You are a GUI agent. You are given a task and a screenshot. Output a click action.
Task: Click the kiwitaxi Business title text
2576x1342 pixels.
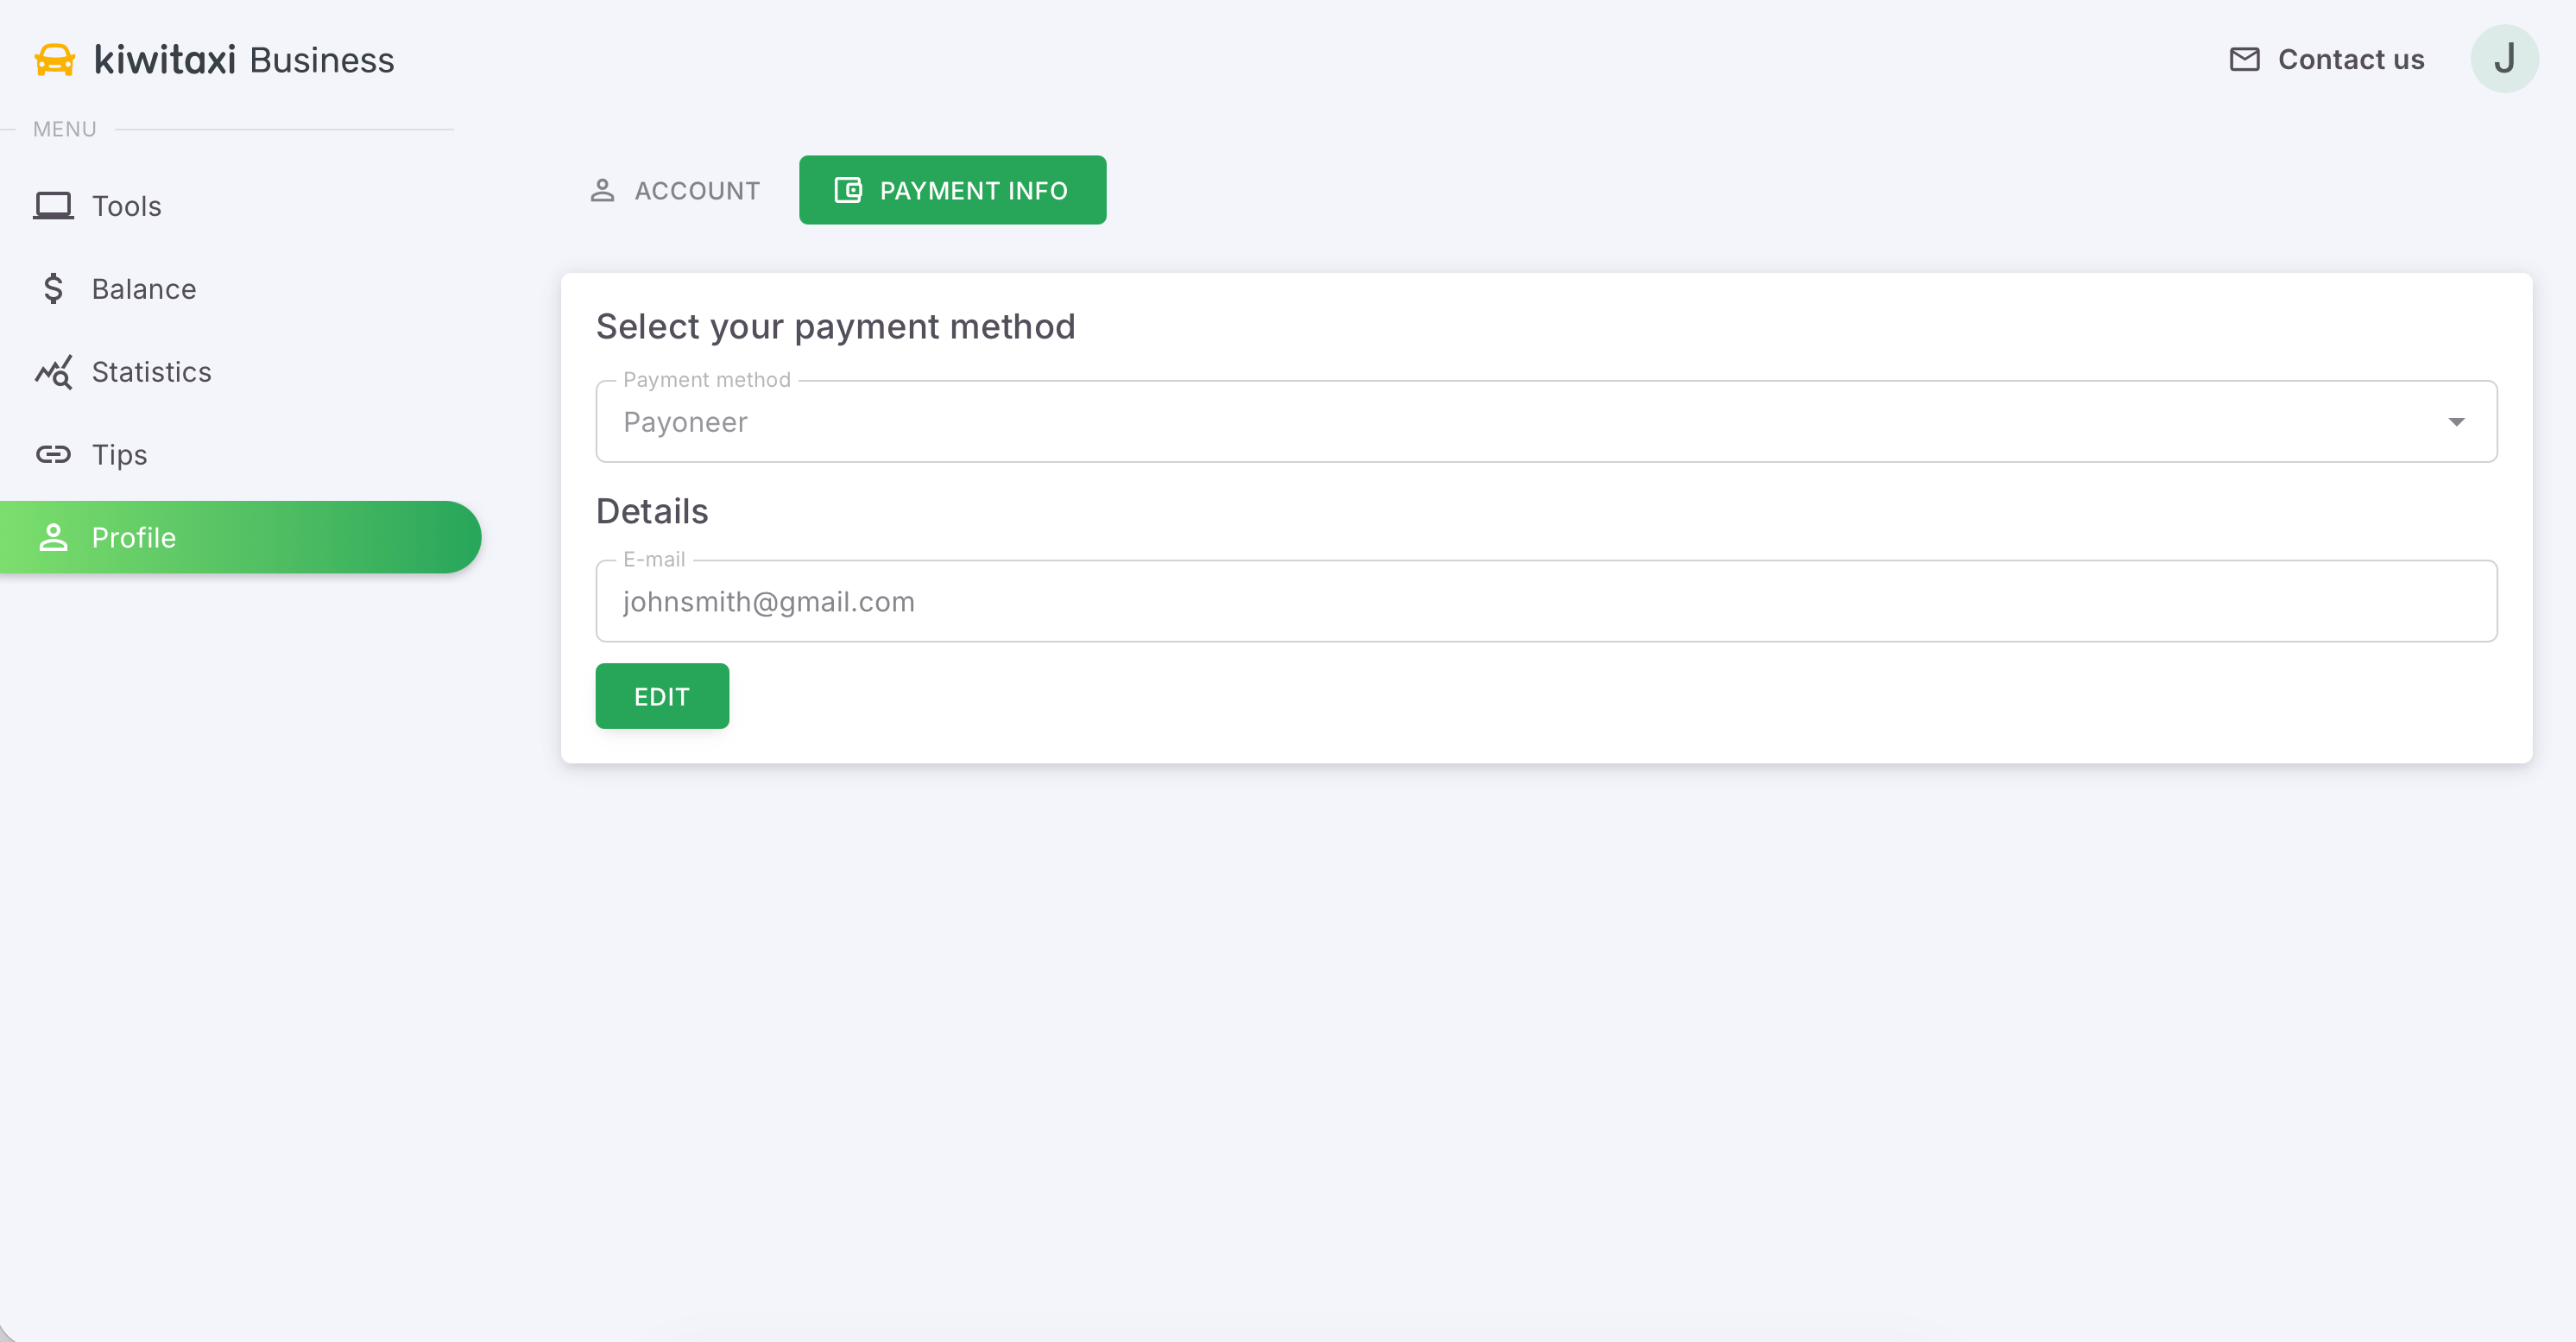point(244,60)
